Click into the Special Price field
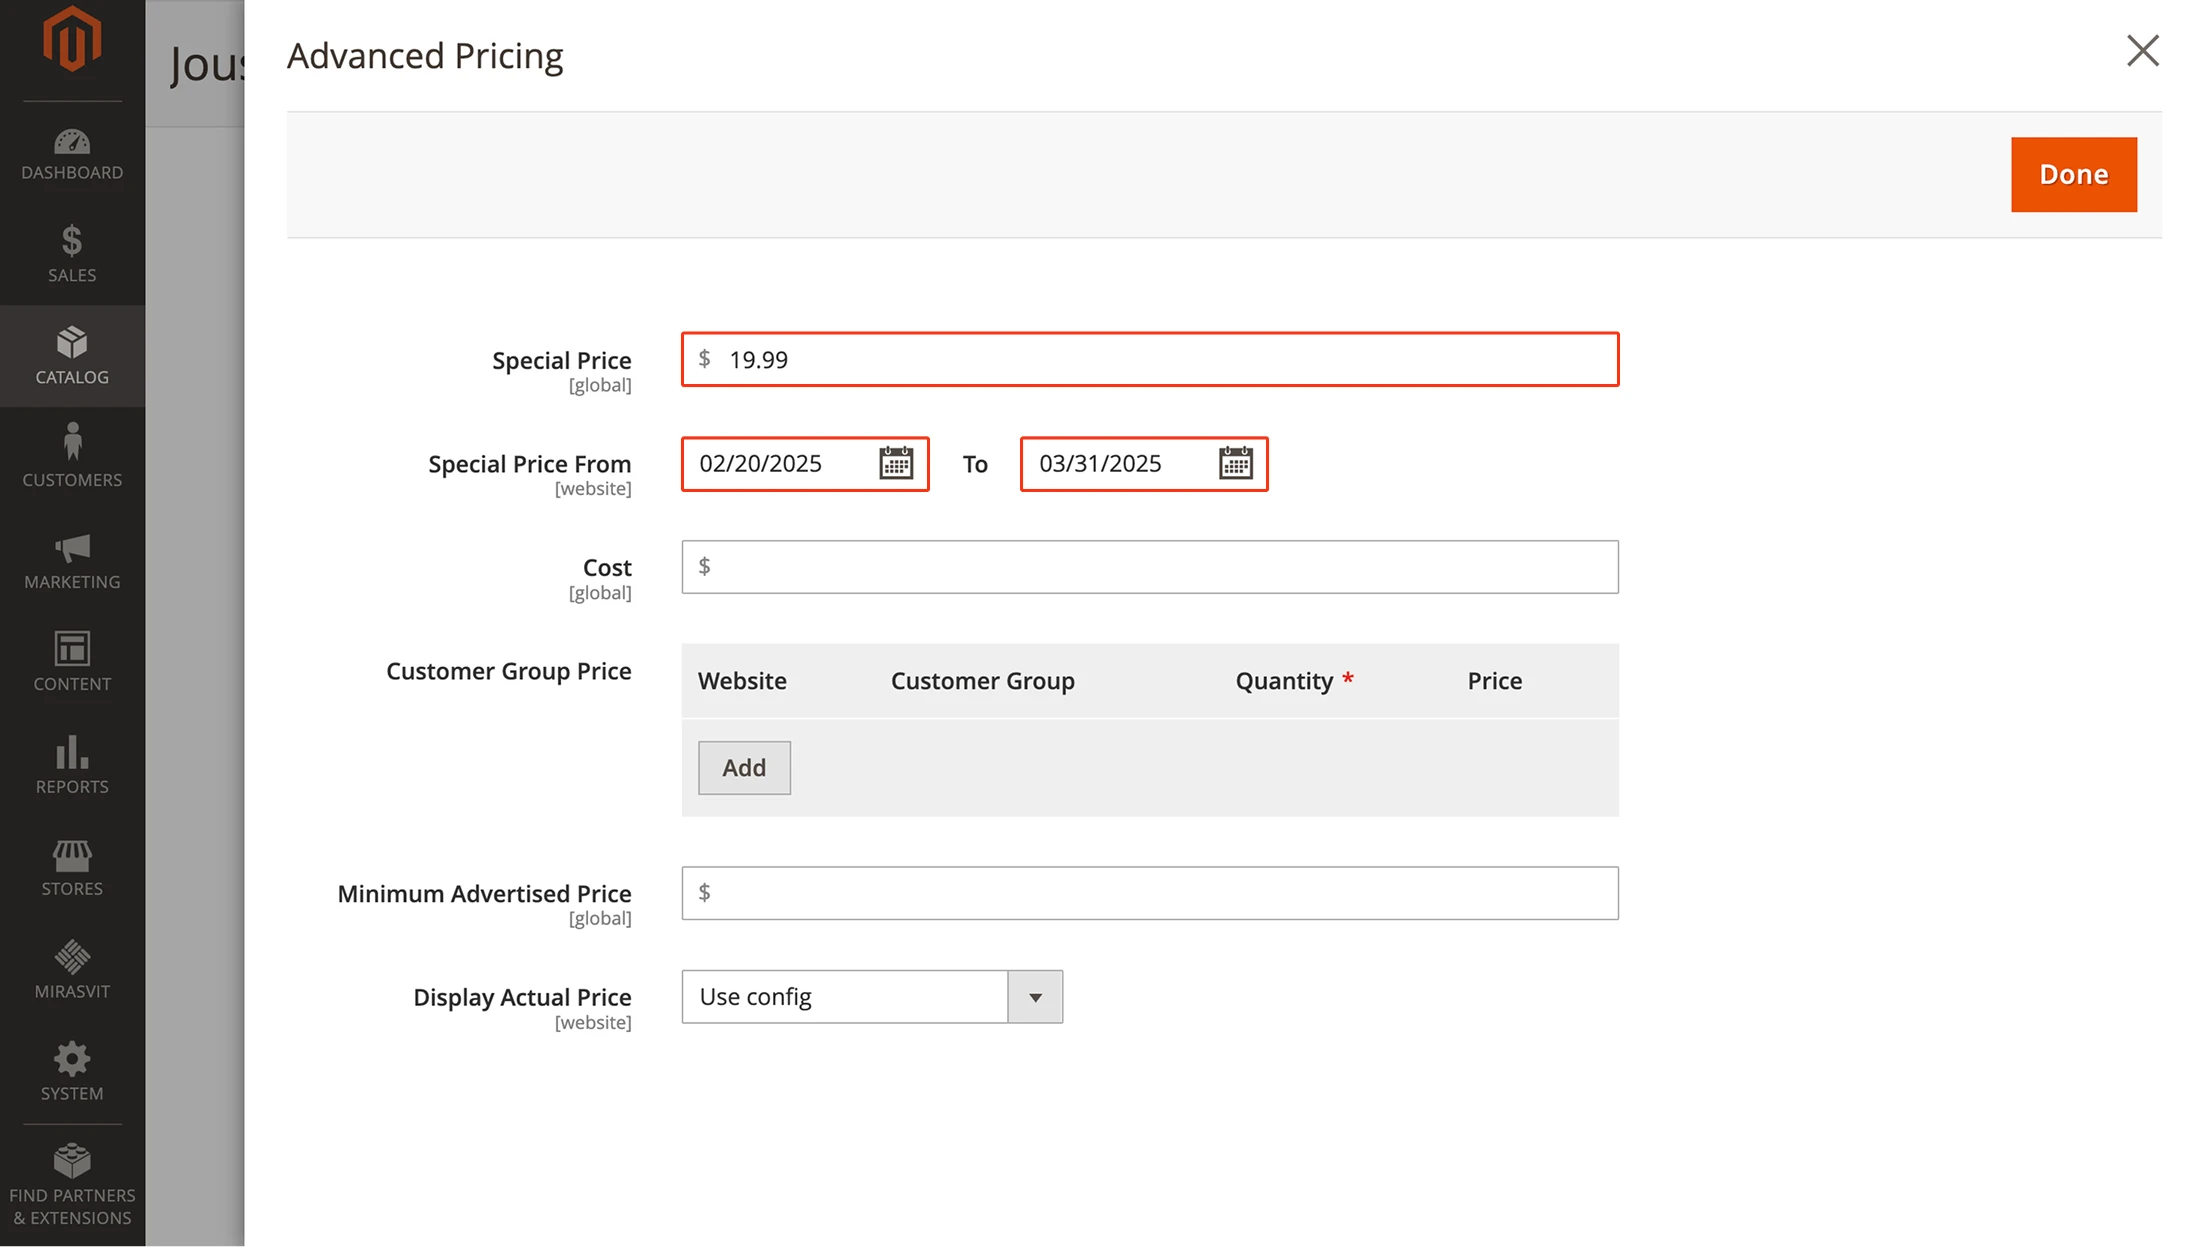Image resolution: width=2205 pixels, height=1247 pixels. (x=1150, y=359)
